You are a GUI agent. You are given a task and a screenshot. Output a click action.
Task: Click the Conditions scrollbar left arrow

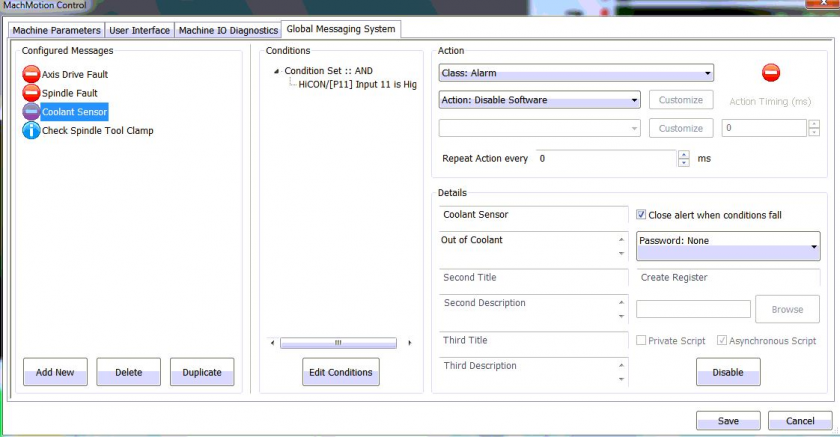click(272, 343)
